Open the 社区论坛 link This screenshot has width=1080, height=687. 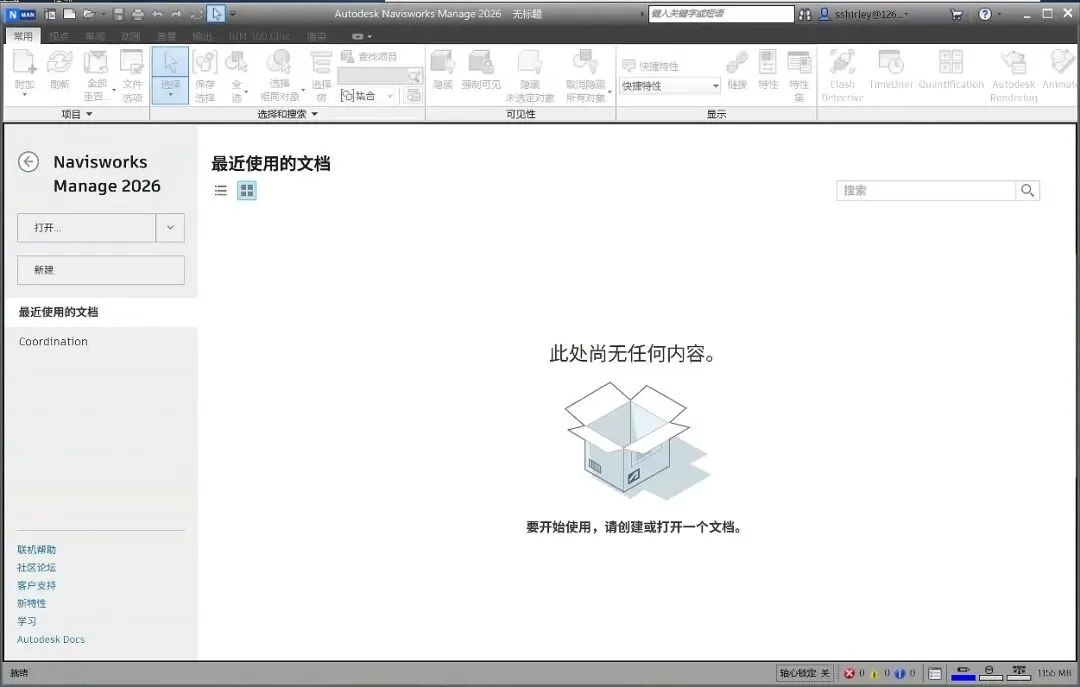coord(37,568)
